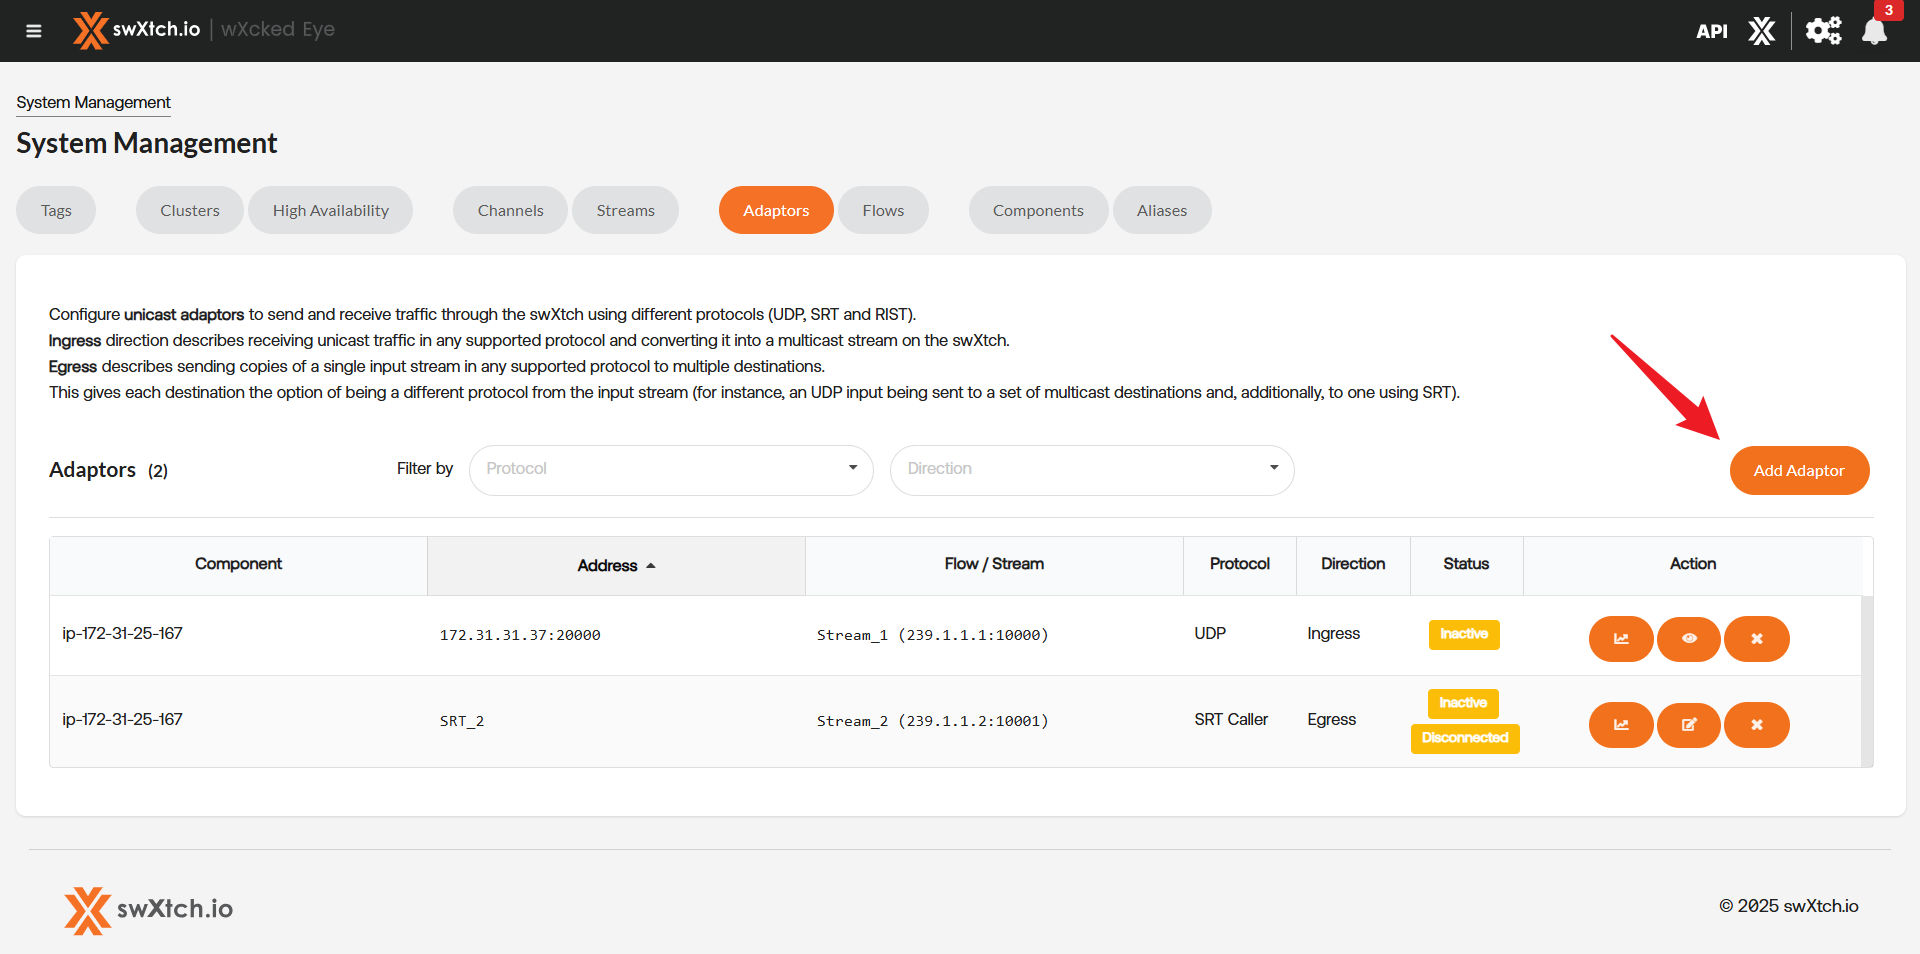Image resolution: width=1920 pixels, height=954 pixels.
Task: Open the settings gears icon
Action: 1822,31
